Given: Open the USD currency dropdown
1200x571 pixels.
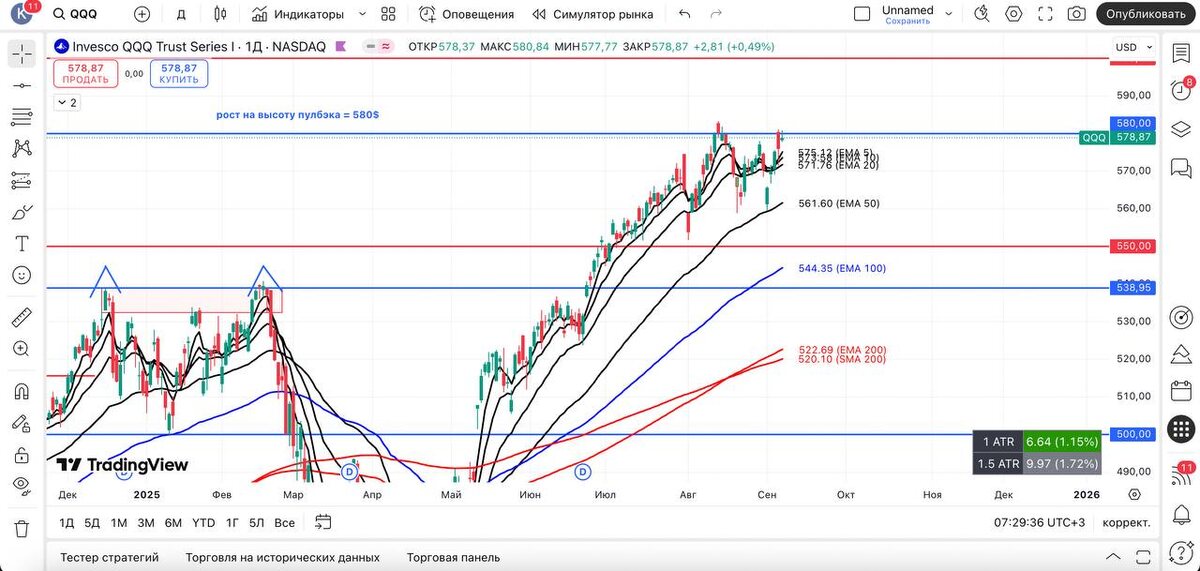Looking at the screenshot, I should 1136,47.
